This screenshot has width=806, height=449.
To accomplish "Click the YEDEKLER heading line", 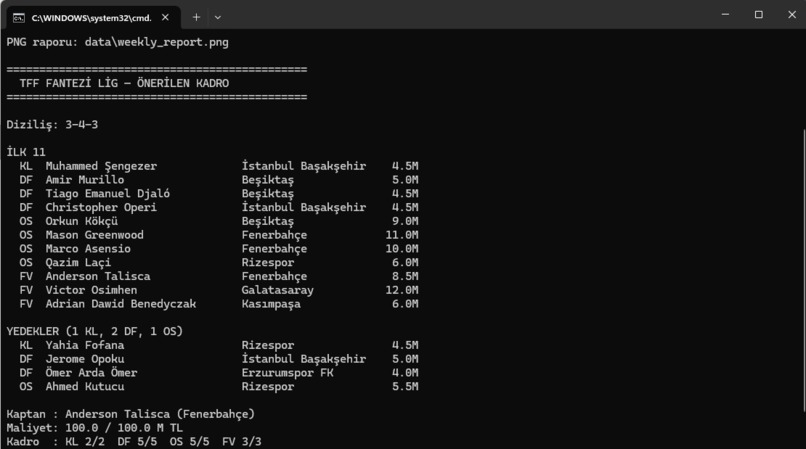I will (95, 331).
